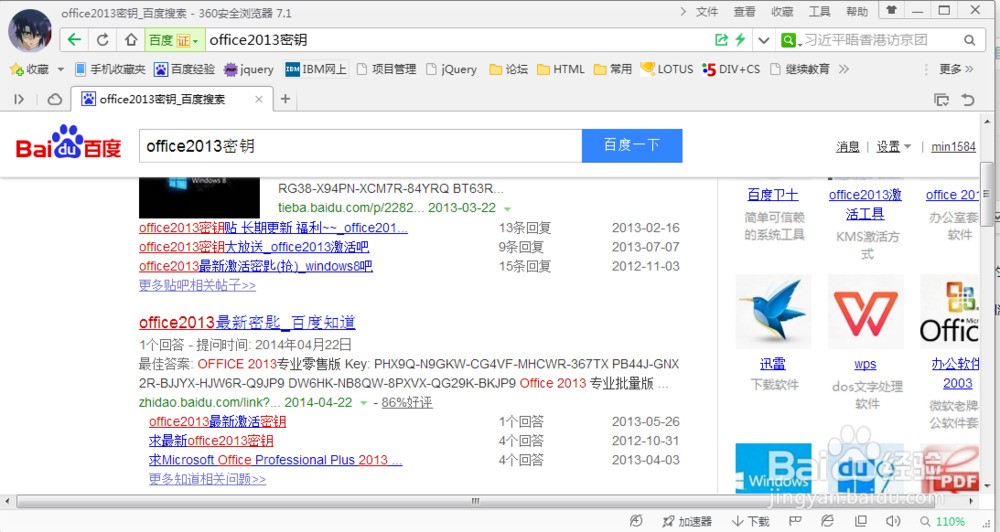Click the page horizontal scrollbar
Viewport: 1000px width, 532px height.
(x=475, y=501)
